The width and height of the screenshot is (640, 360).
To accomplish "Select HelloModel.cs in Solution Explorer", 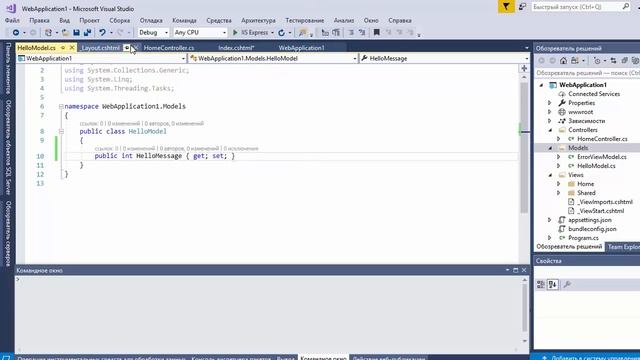I will click(x=596, y=166).
